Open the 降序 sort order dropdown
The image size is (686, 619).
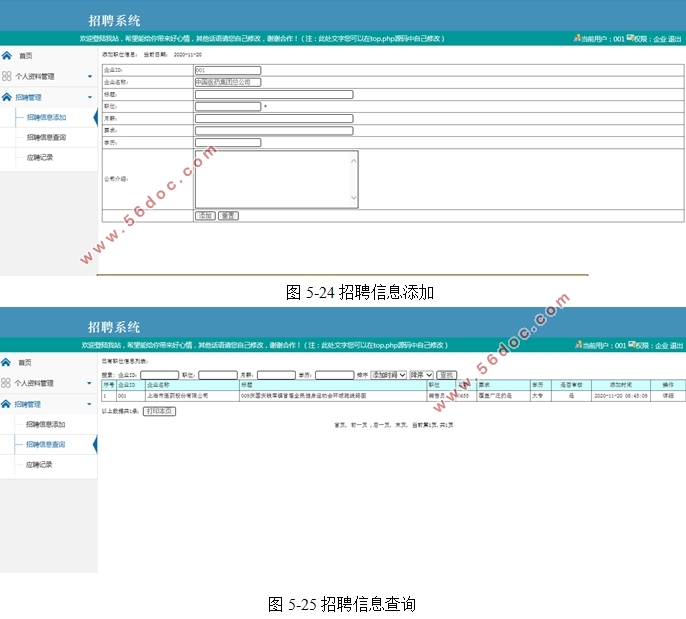tap(421, 375)
